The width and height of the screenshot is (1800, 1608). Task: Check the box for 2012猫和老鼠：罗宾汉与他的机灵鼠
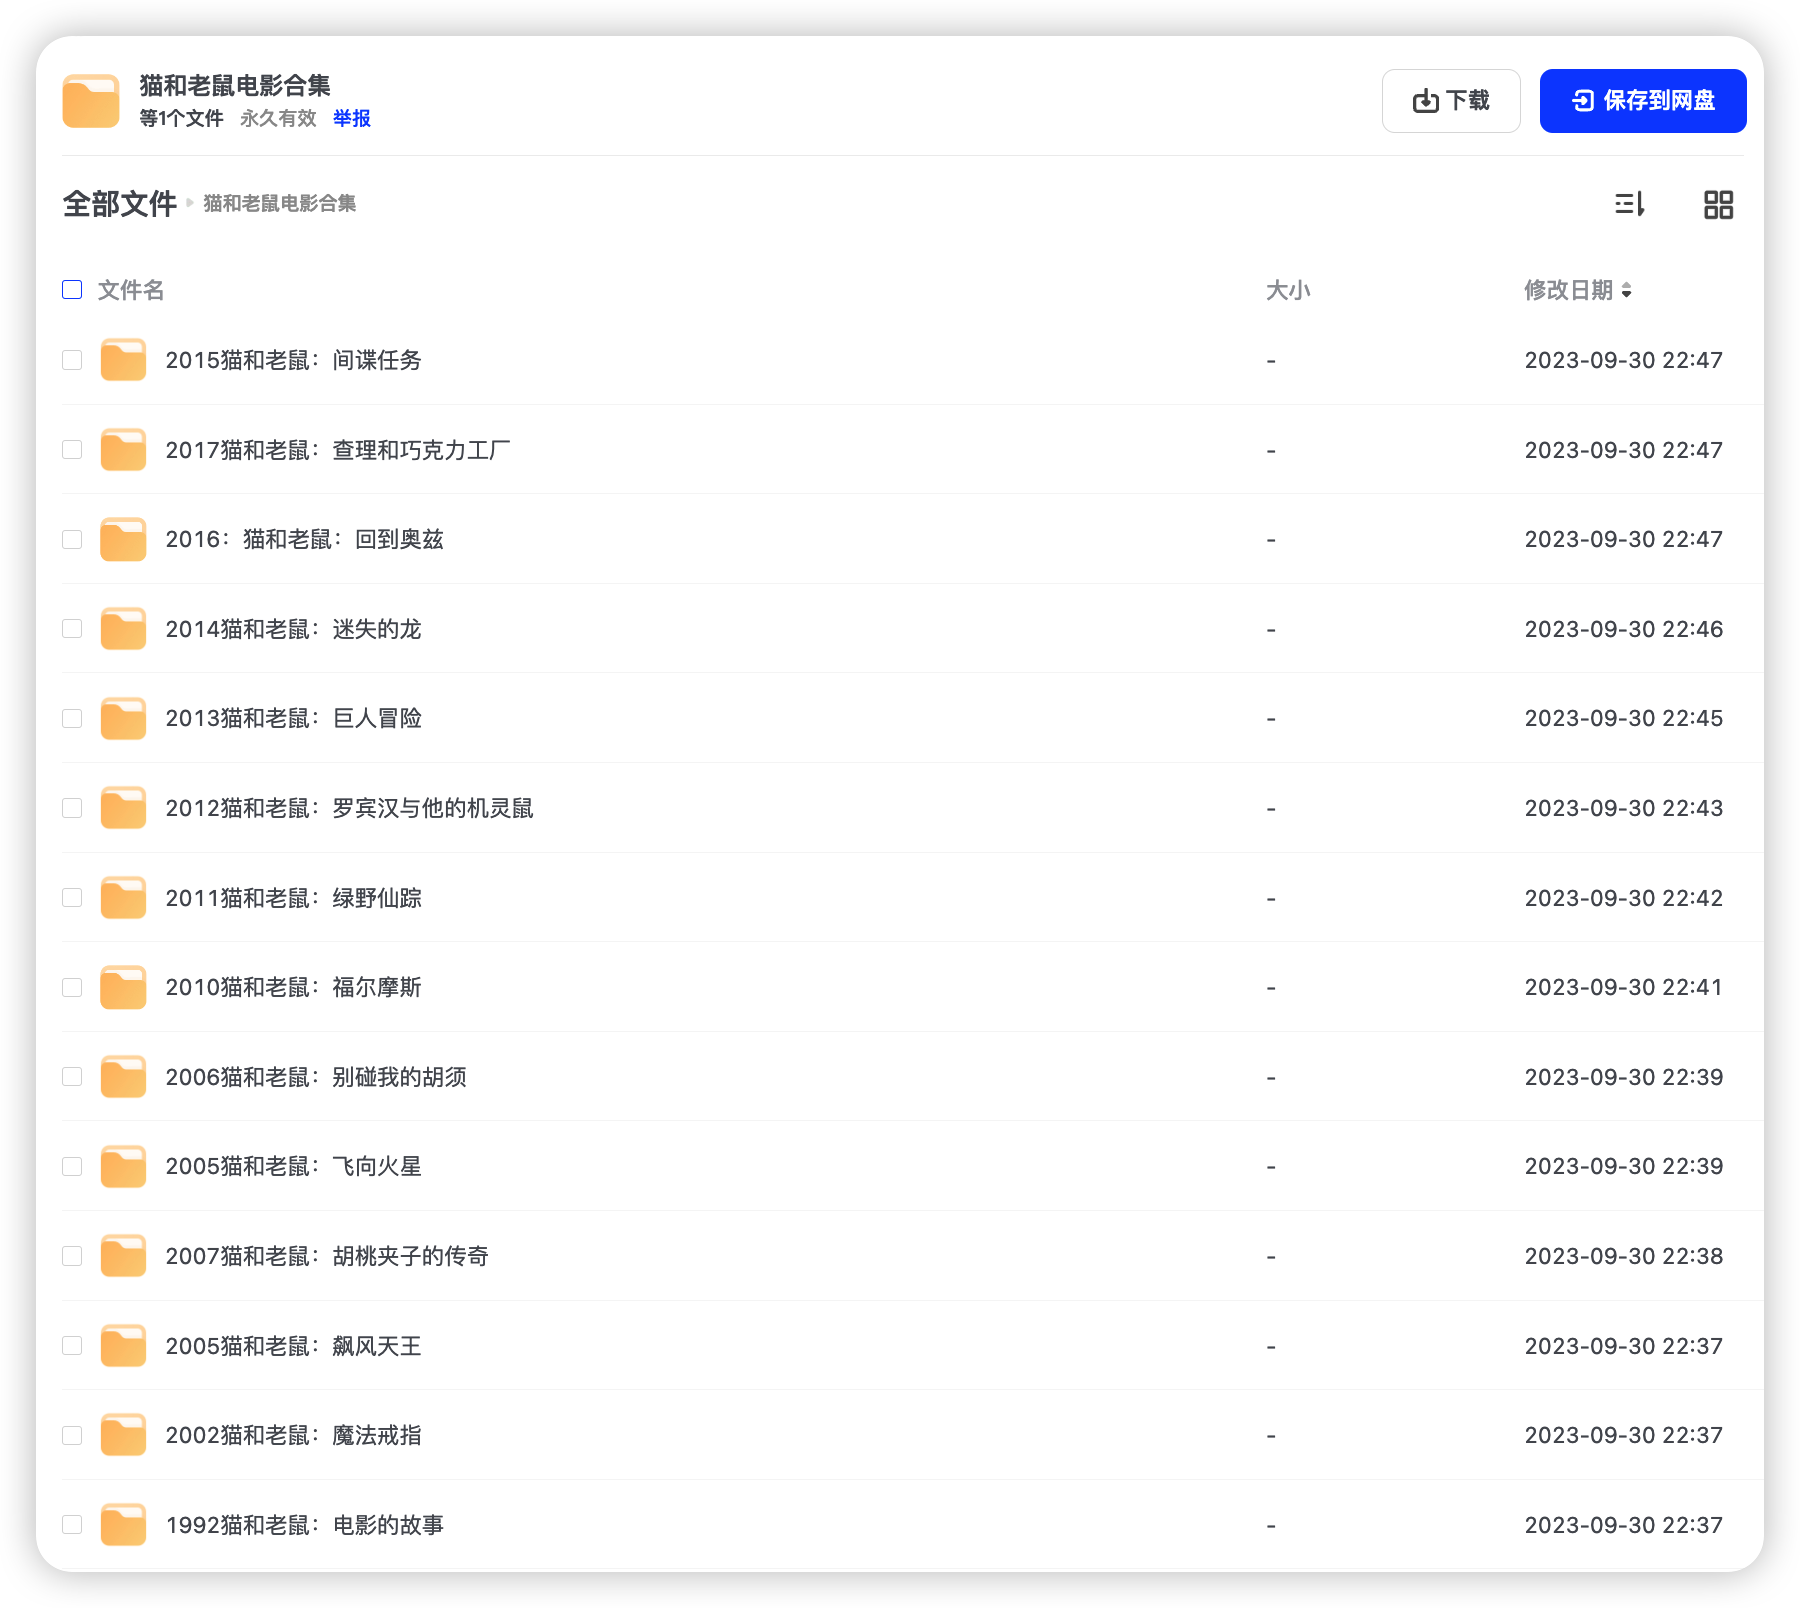tap(72, 808)
